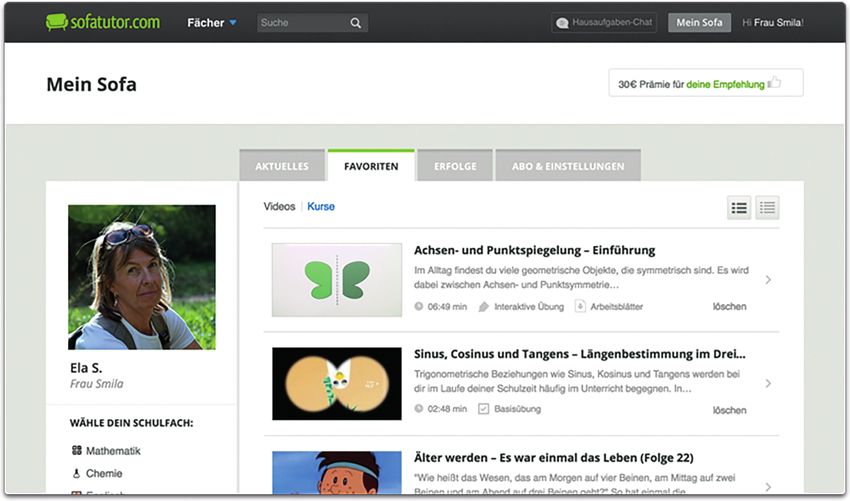Click the Chemie flask icon
The image size is (850, 501).
[77, 473]
